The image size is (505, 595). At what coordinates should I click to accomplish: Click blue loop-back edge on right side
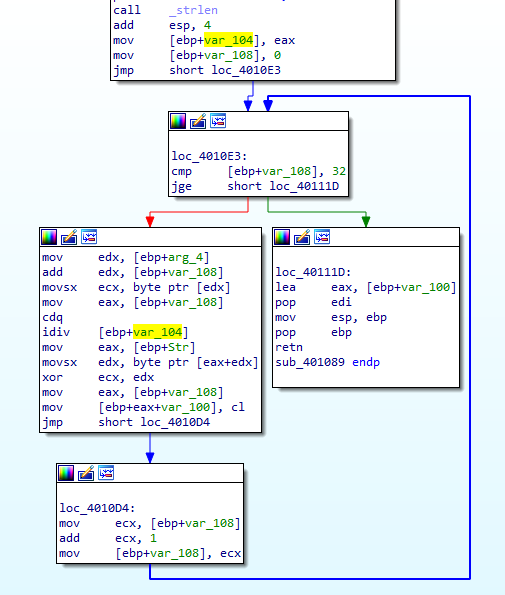[x=470, y=338]
